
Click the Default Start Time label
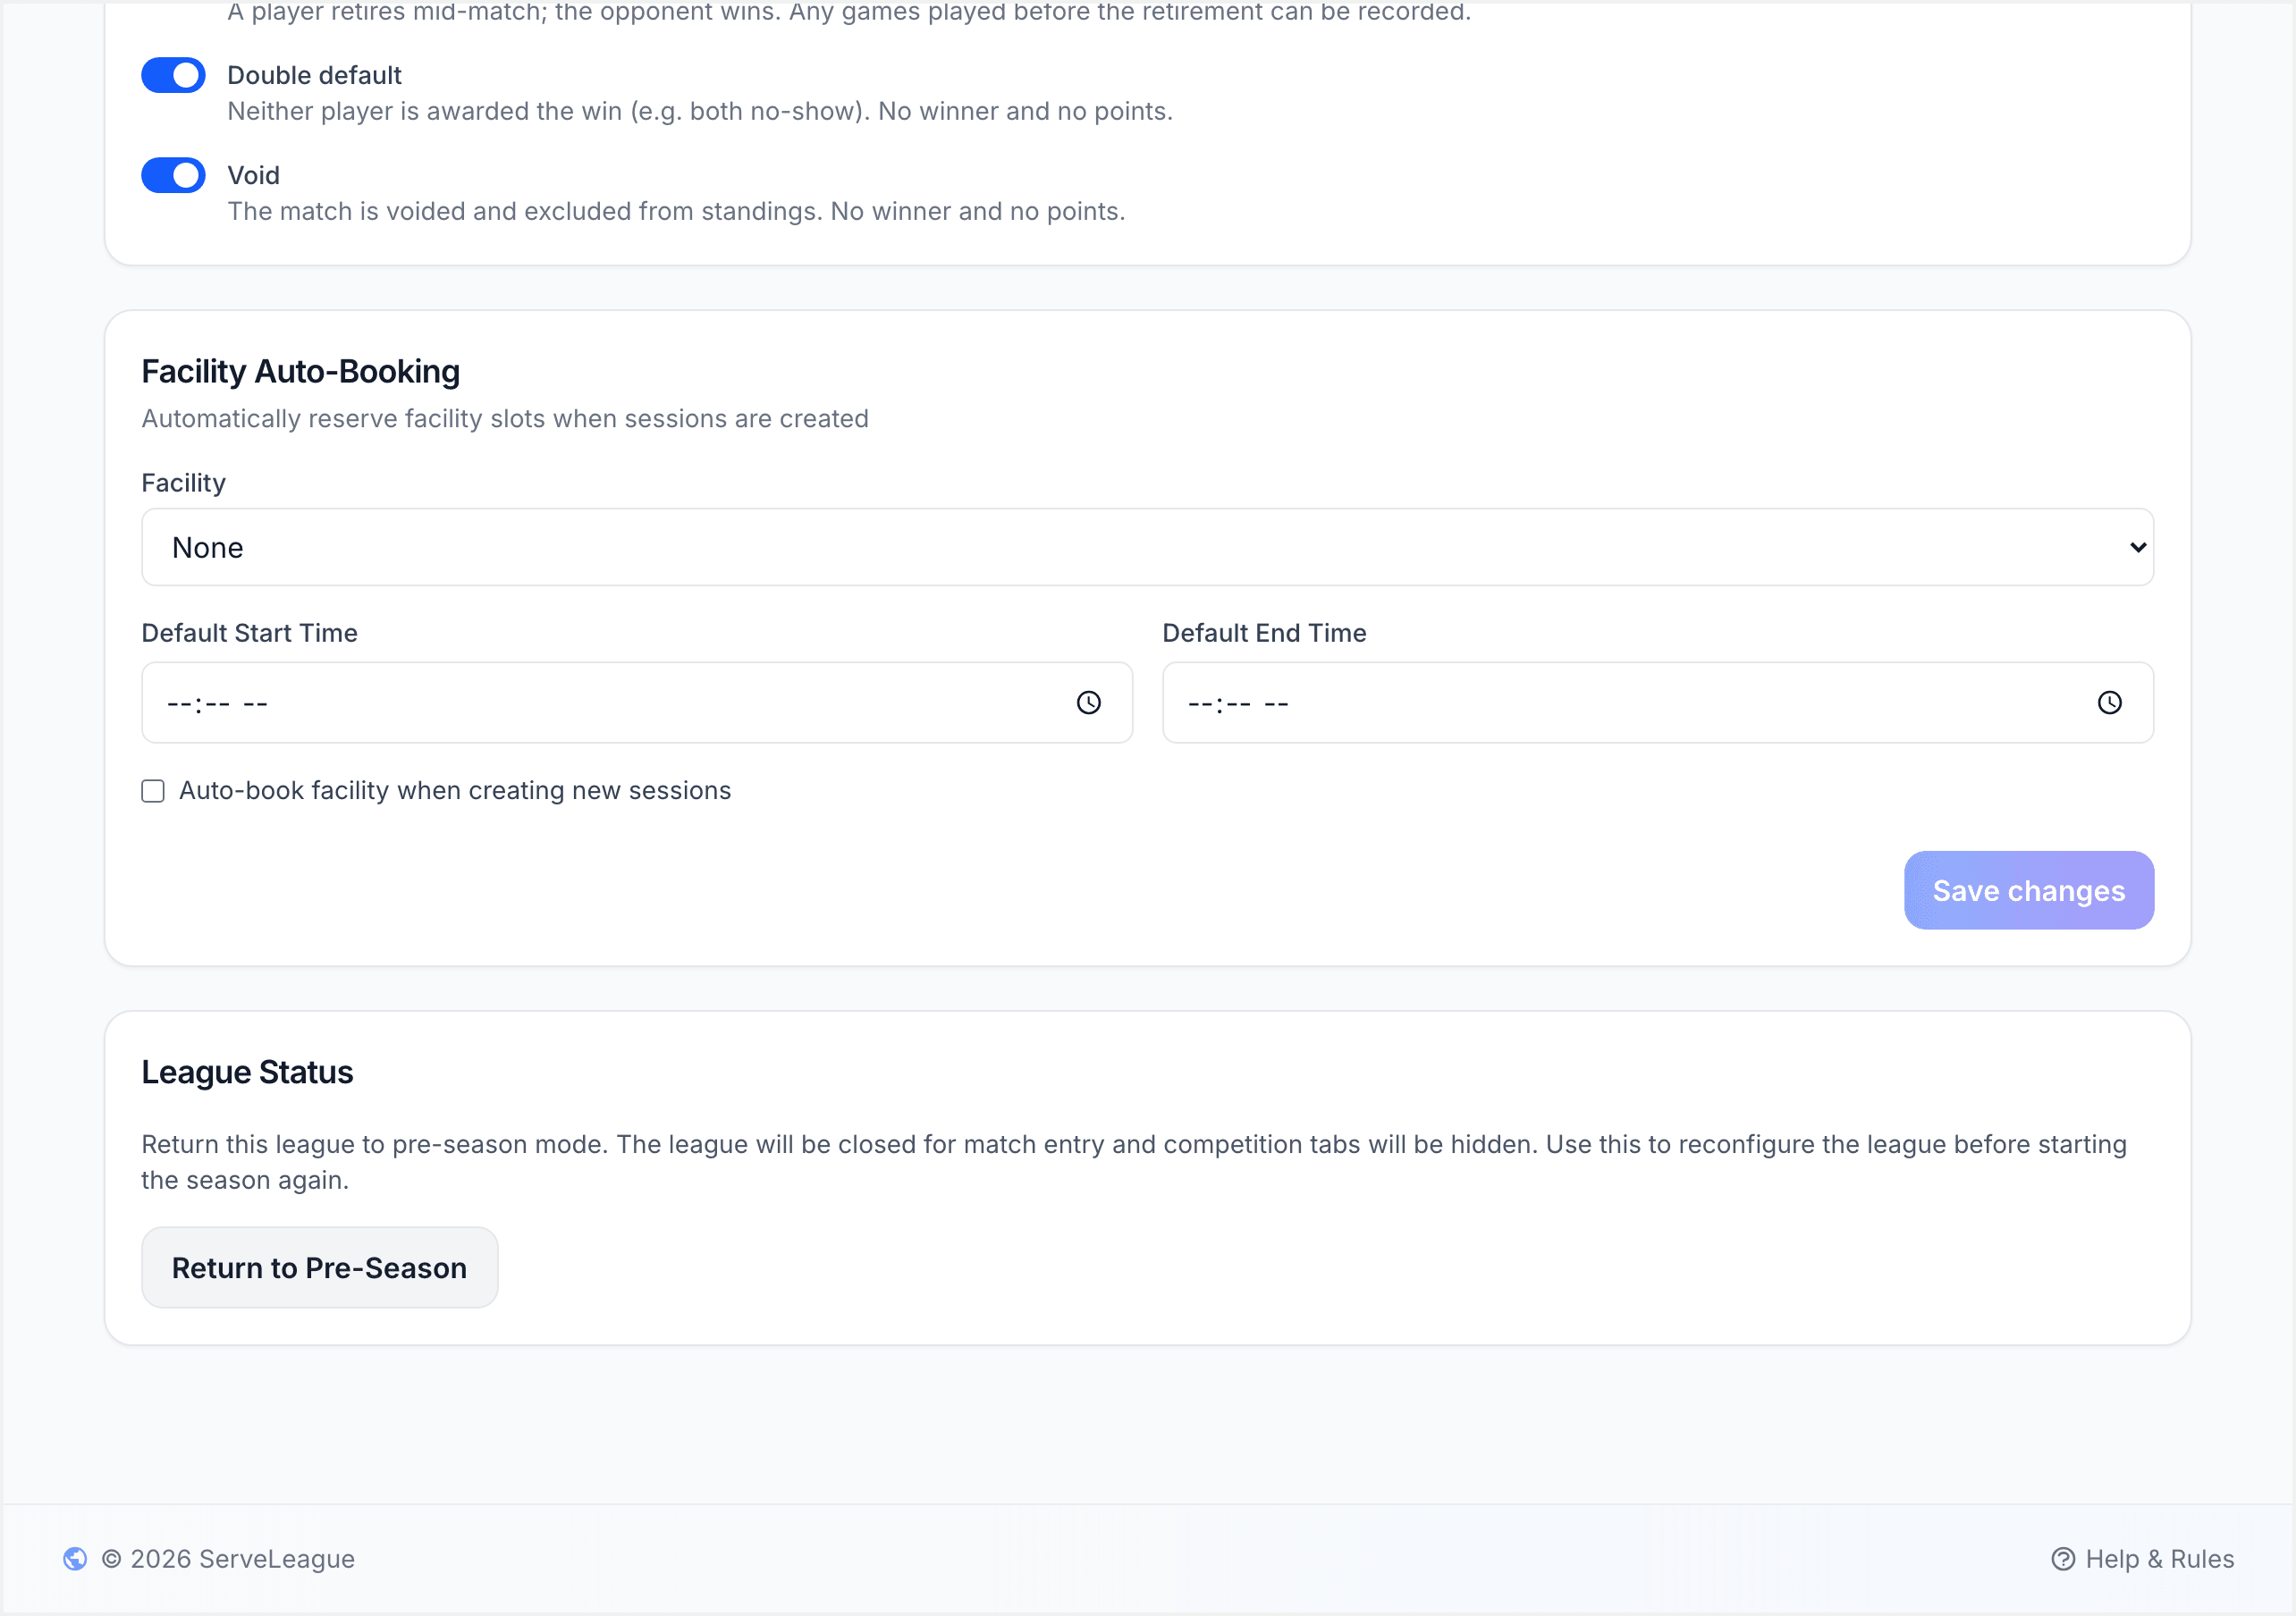(x=249, y=633)
